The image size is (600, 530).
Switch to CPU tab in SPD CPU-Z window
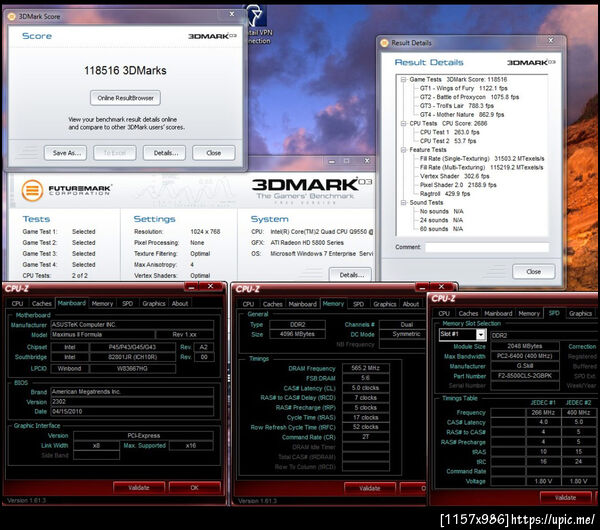pos(444,313)
